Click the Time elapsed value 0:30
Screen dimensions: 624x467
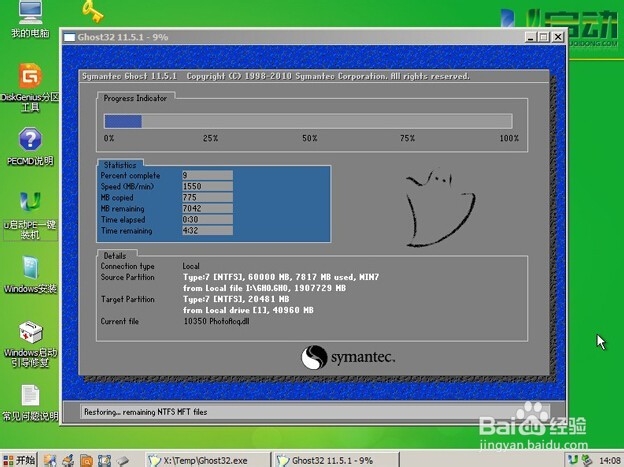[207, 219]
